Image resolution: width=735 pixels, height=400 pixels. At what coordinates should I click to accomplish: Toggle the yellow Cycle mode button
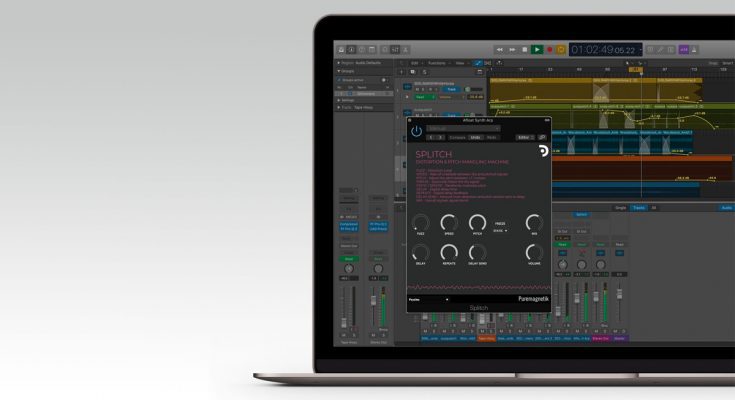click(x=561, y=49)
